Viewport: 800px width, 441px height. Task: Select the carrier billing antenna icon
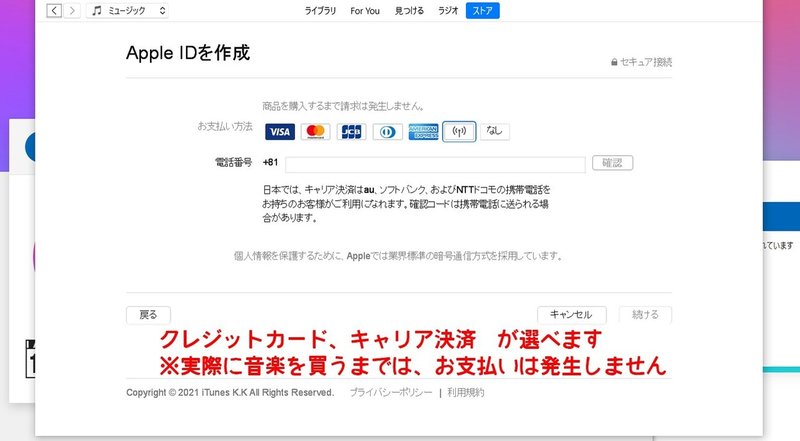pyautogui.click(x=459, y=132)
